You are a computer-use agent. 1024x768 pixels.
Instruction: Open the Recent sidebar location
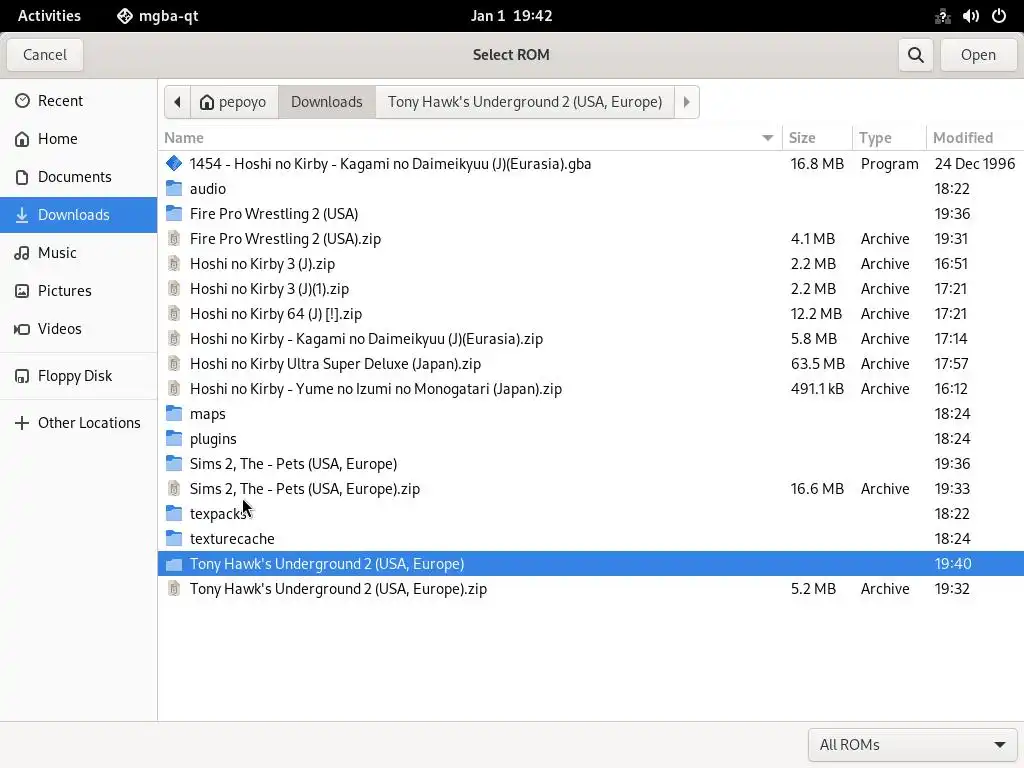coord(78,101)
